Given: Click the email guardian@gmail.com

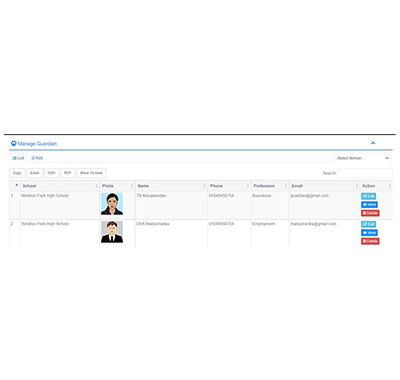Looking at the screenshot, I should tap(310, 196).
